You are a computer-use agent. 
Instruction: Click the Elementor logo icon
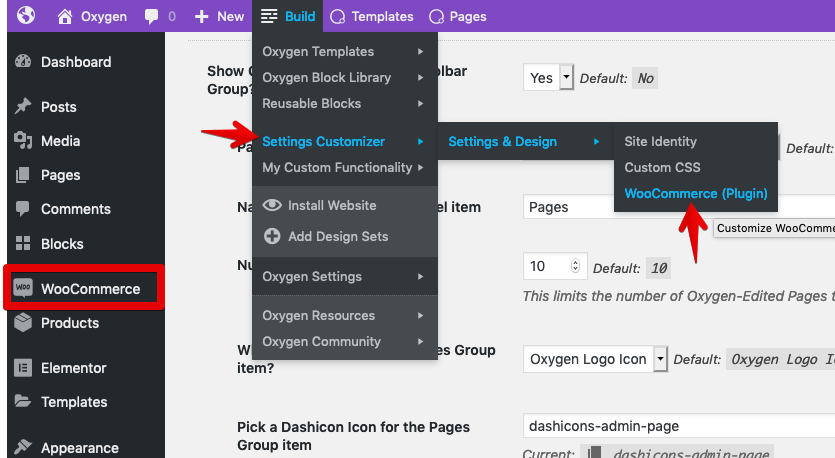click(23, 367)
